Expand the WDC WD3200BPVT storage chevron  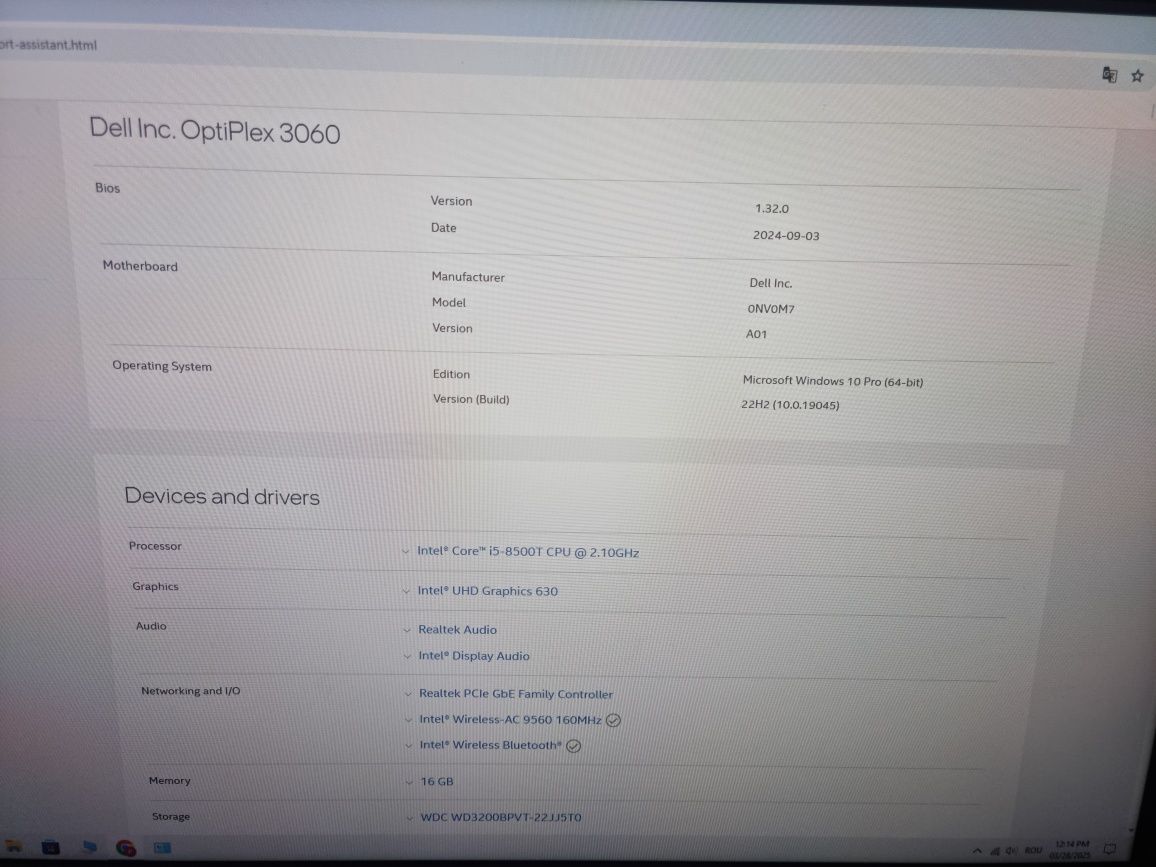click(409, 818)
